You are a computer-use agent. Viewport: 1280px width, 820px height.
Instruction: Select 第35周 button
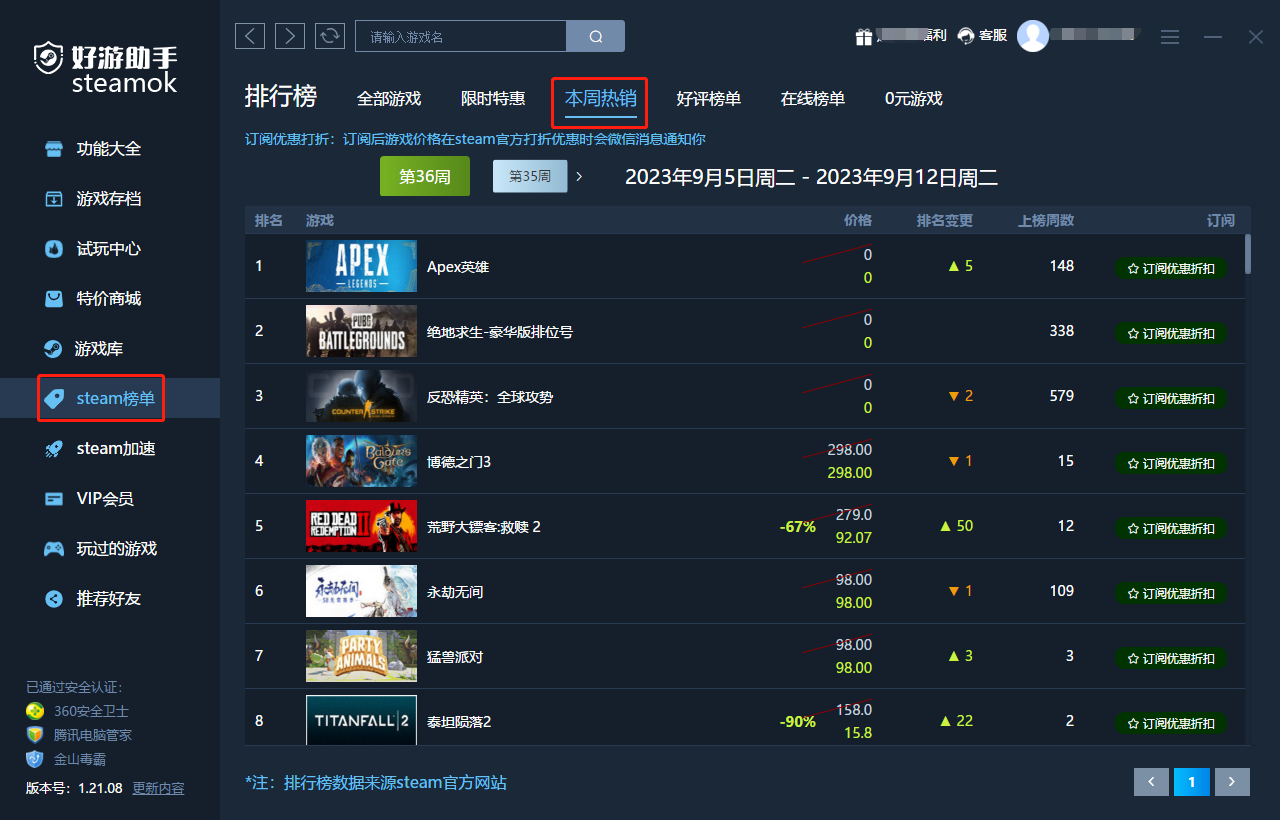[x=530, y=176]
